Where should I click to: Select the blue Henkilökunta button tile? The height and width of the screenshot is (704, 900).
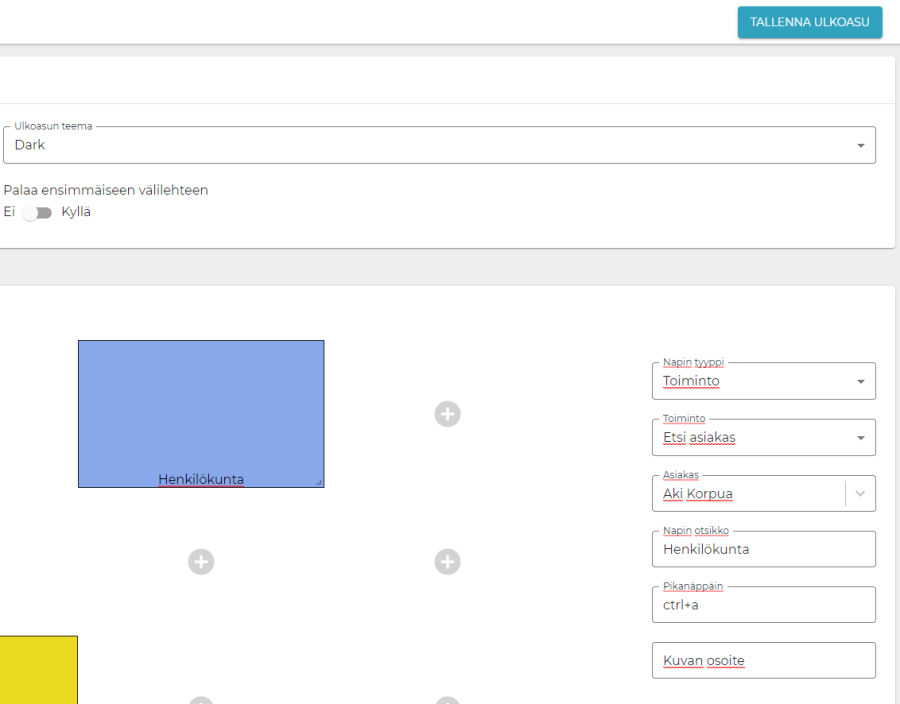pyautogui.click(x=201, y=410)
